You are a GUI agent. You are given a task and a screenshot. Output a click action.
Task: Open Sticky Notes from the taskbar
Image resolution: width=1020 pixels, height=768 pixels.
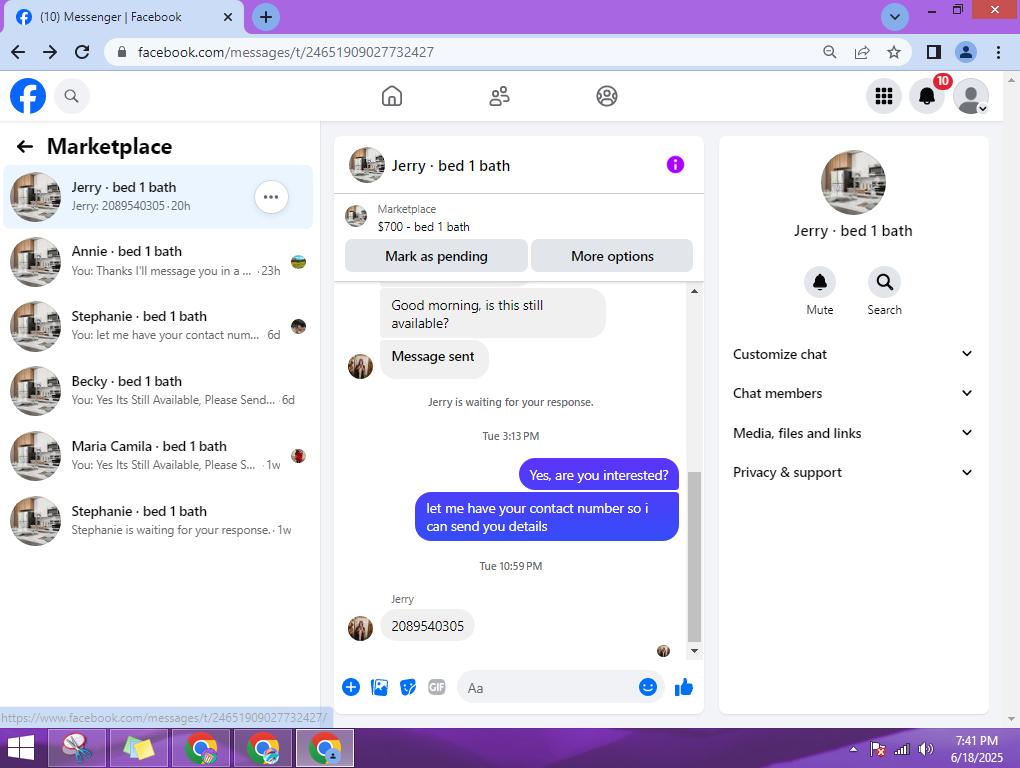point(139,748)
